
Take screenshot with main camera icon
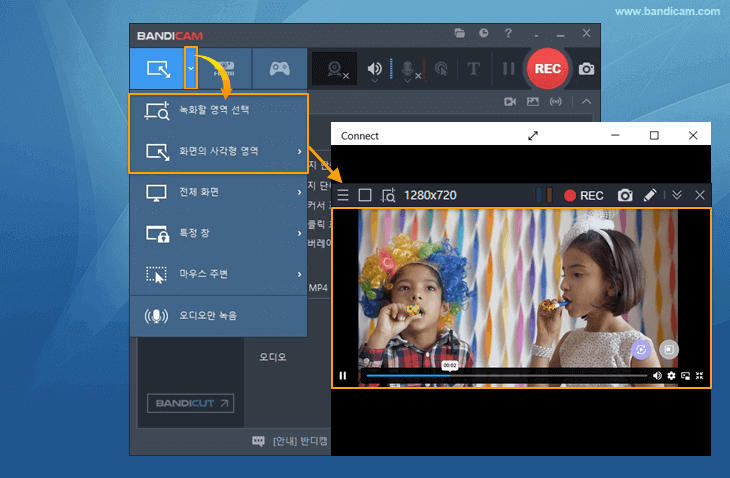tap(587, 69)
